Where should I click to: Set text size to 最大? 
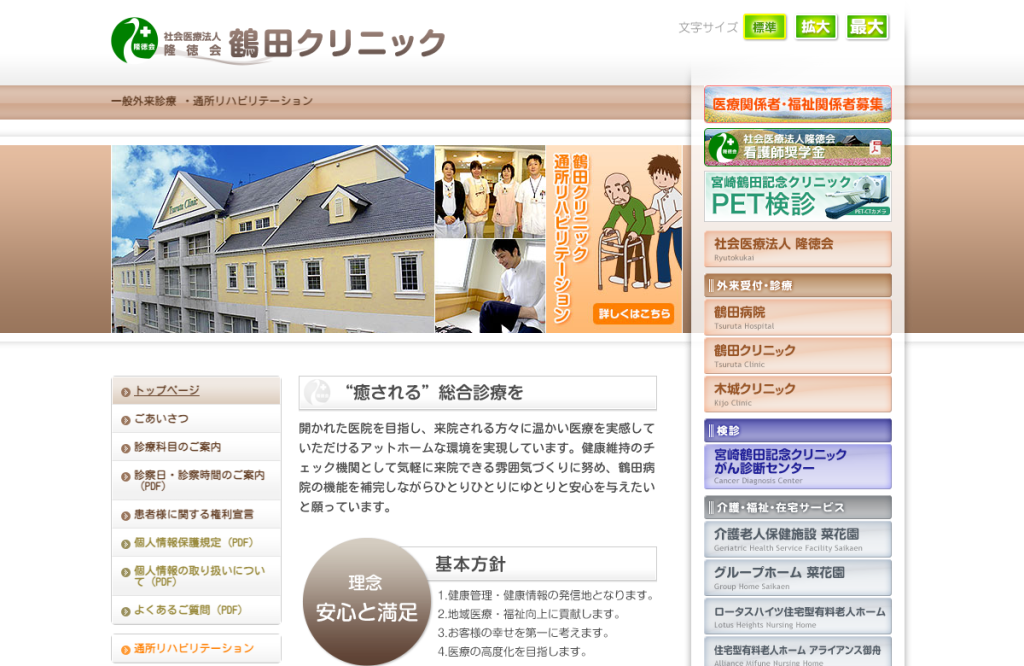pyautogui.click(x=867, y=27)
